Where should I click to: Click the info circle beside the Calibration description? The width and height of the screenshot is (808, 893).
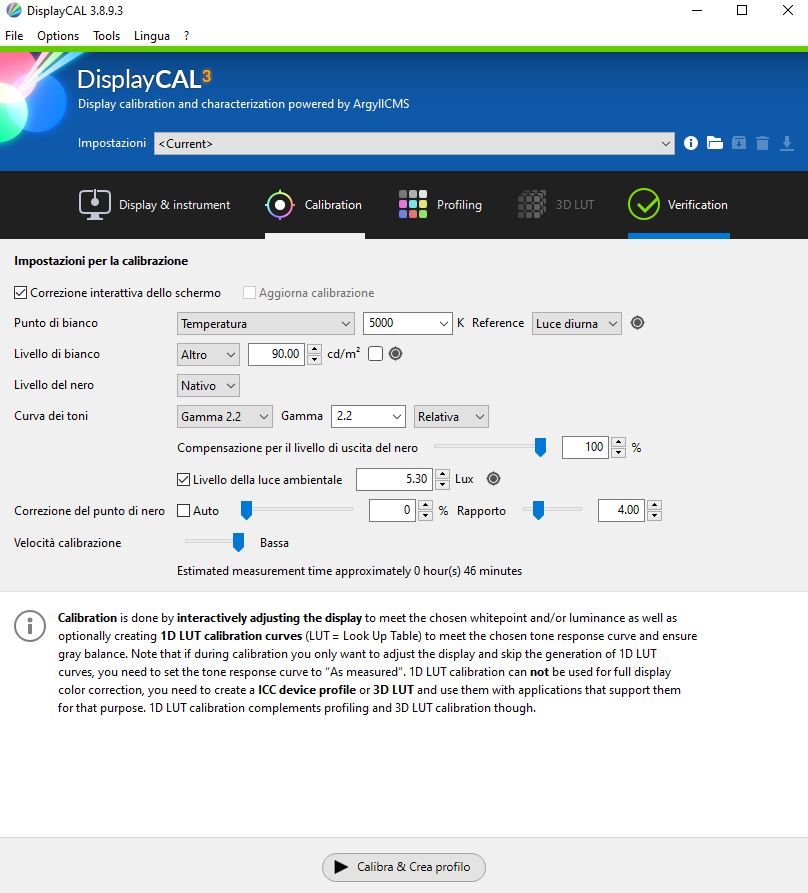(30, 626)
